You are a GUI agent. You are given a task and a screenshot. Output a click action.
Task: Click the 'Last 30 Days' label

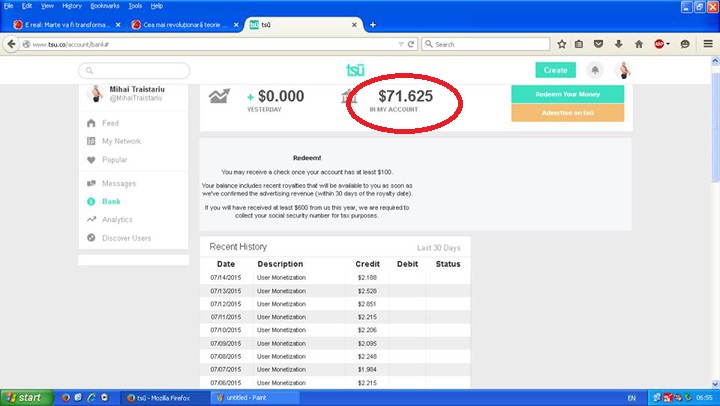click(x=439, y=248)
